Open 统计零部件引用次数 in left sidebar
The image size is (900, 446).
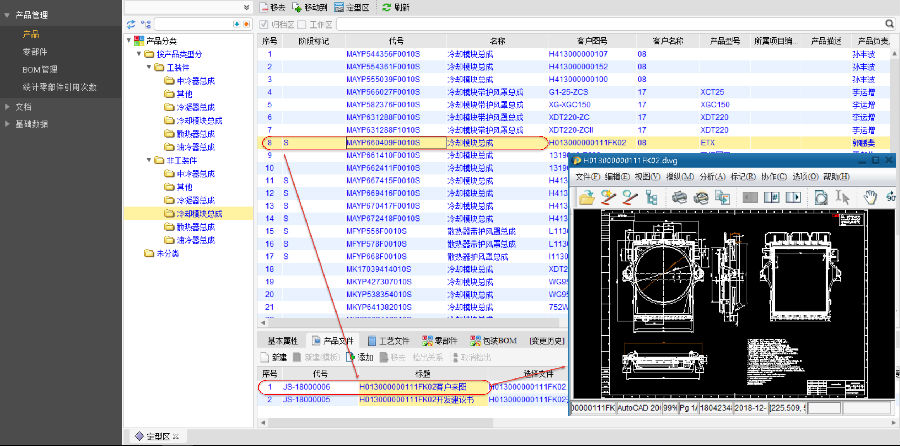[x=60, y=87]
